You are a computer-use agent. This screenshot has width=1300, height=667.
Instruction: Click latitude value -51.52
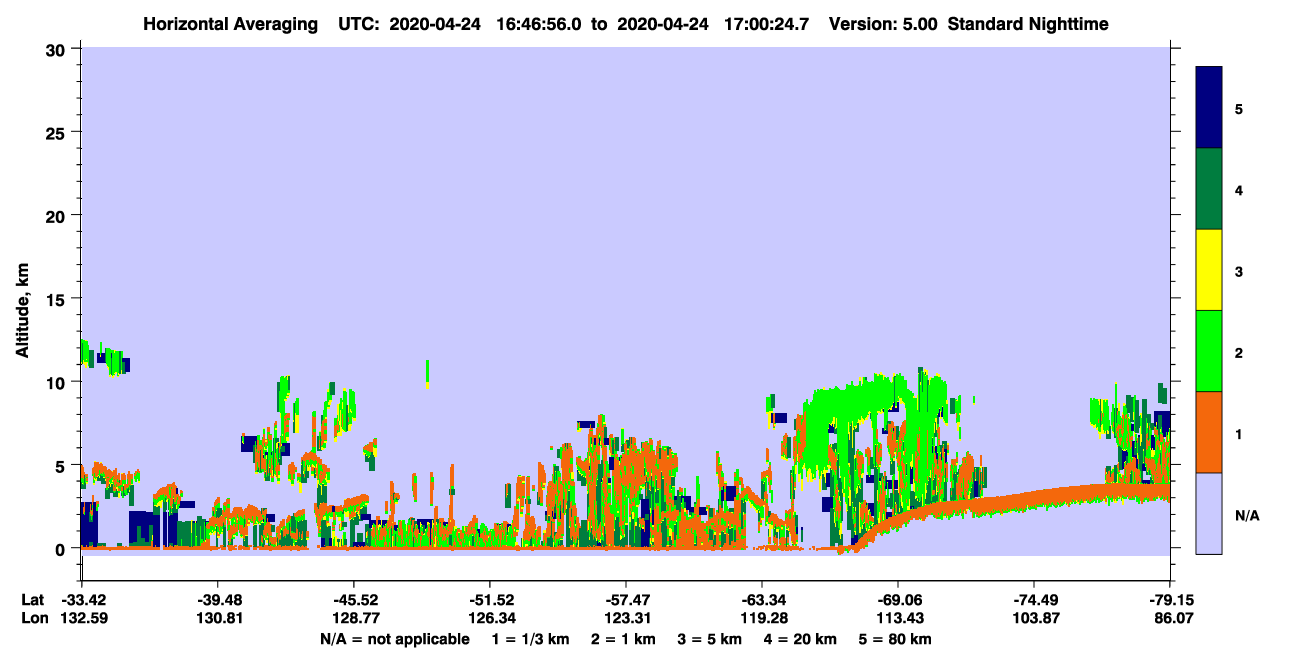coord(490,600)
